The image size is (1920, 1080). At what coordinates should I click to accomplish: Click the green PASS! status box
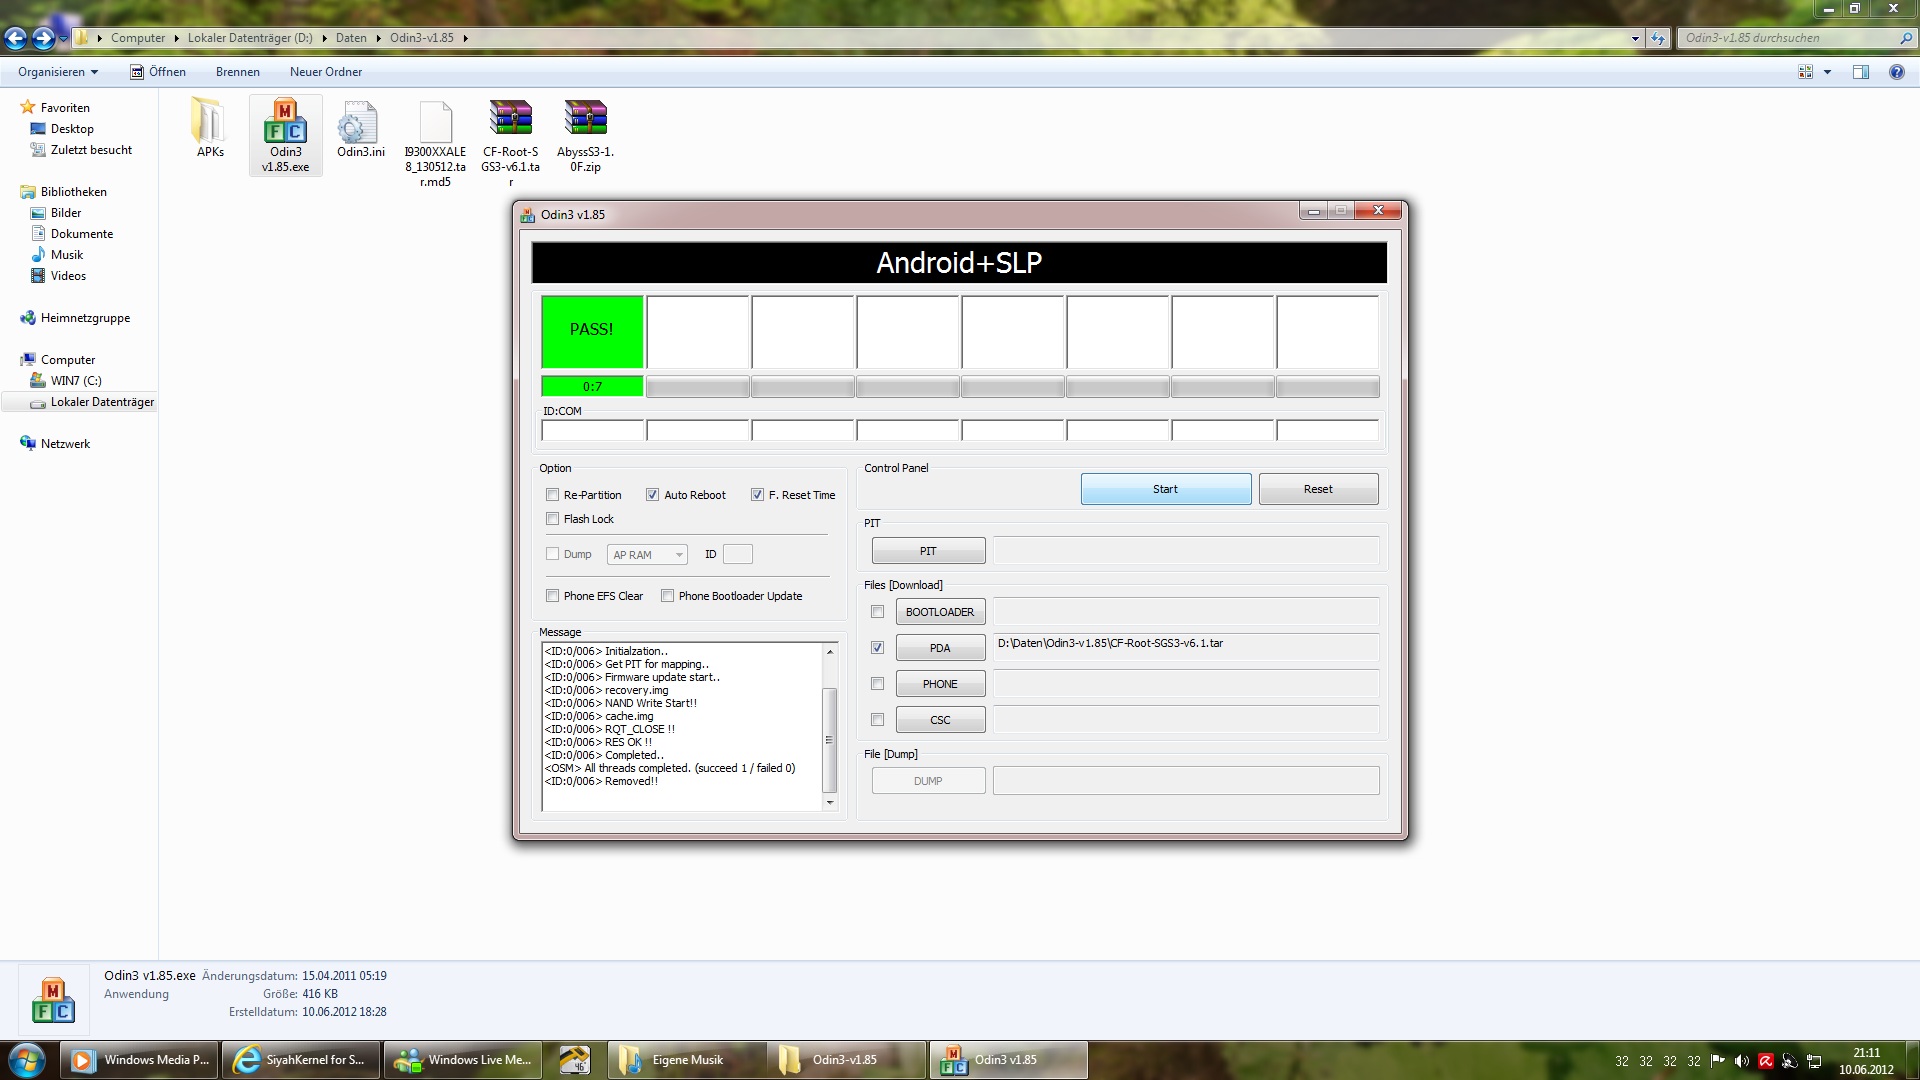[592, 331]
